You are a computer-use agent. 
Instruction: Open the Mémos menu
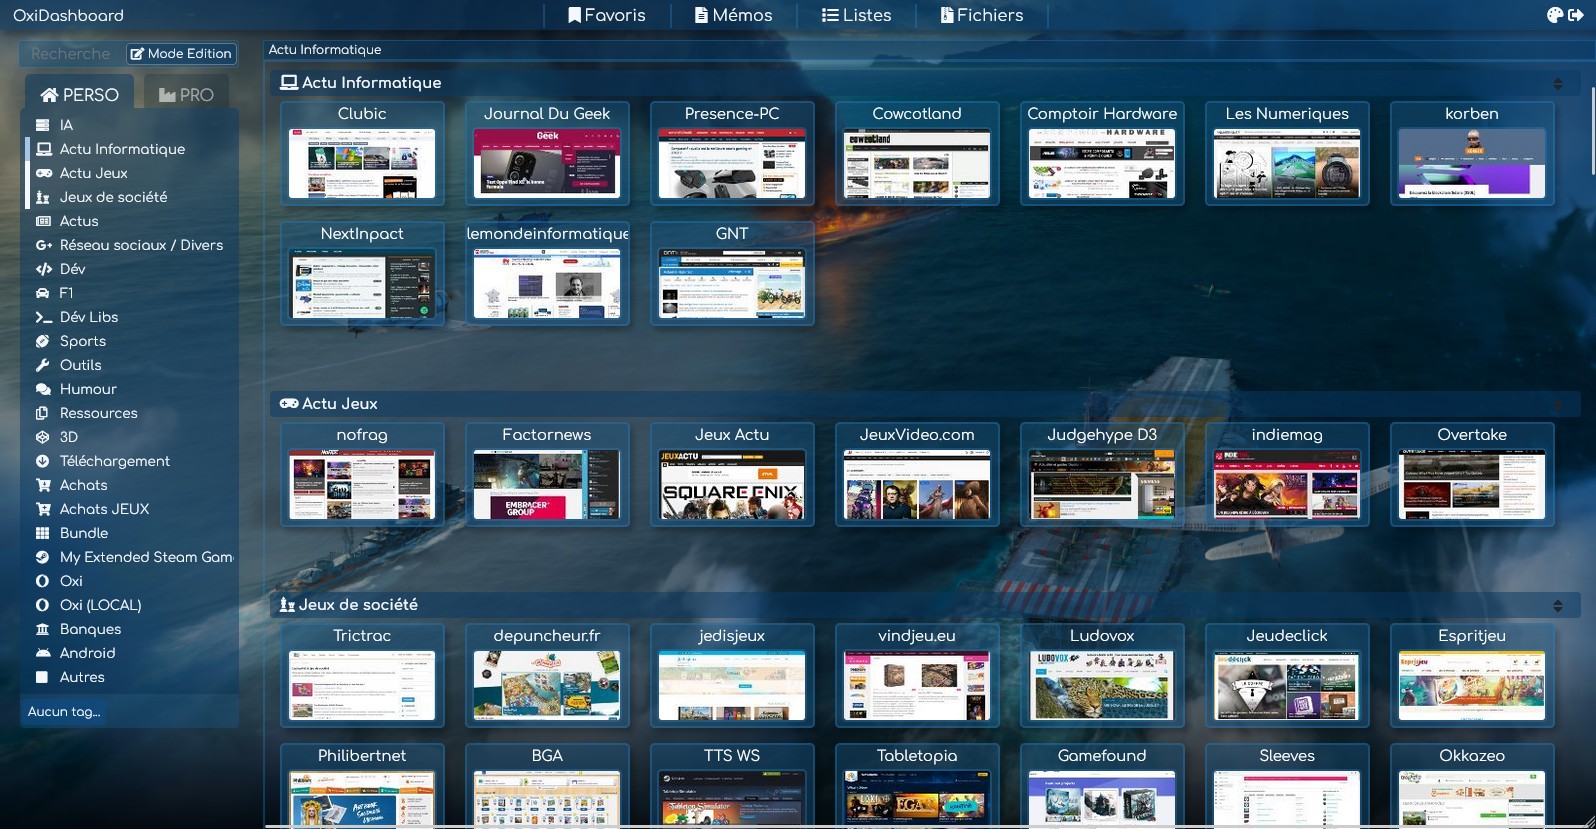[x=734, y=15]
